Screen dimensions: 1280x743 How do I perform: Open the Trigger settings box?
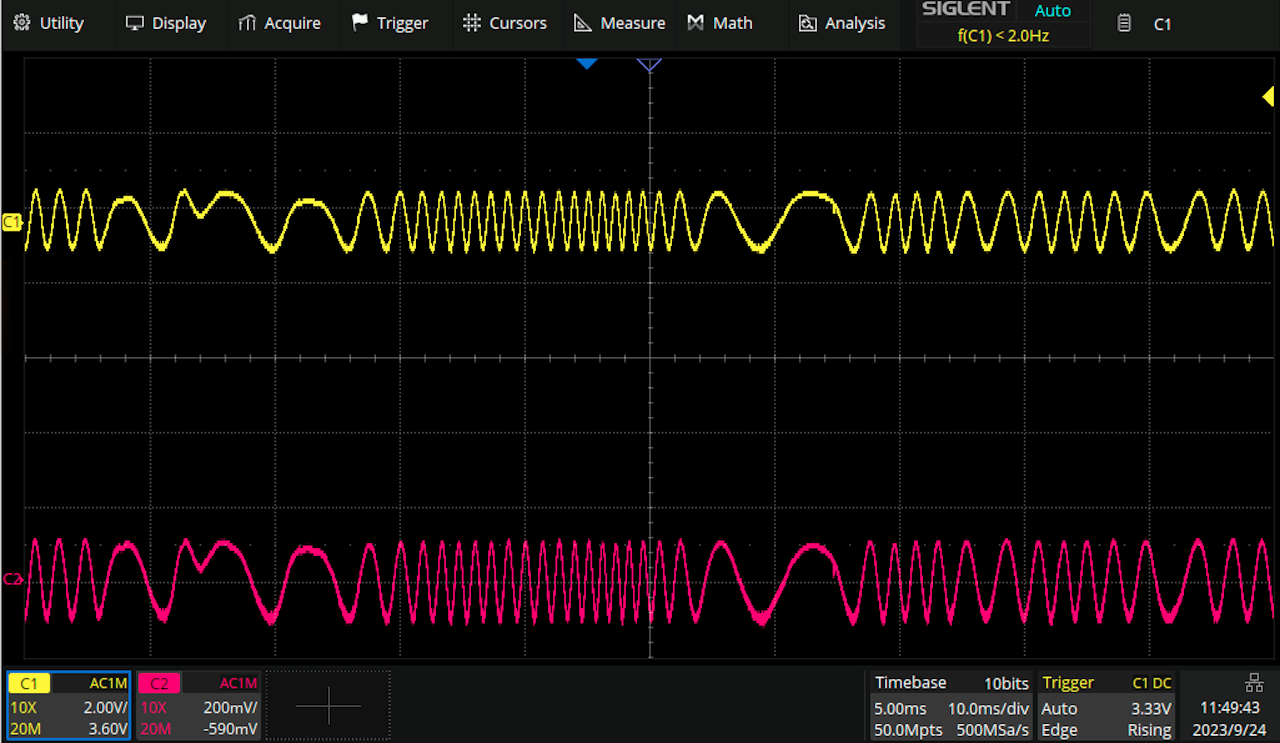click(x=1107, y=705)
